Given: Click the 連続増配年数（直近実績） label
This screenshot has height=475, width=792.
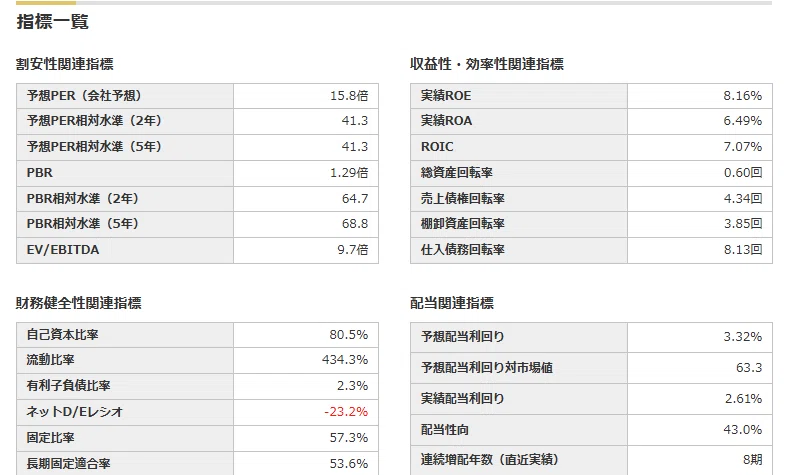Looking at the screenshot, I should [489, 459].
